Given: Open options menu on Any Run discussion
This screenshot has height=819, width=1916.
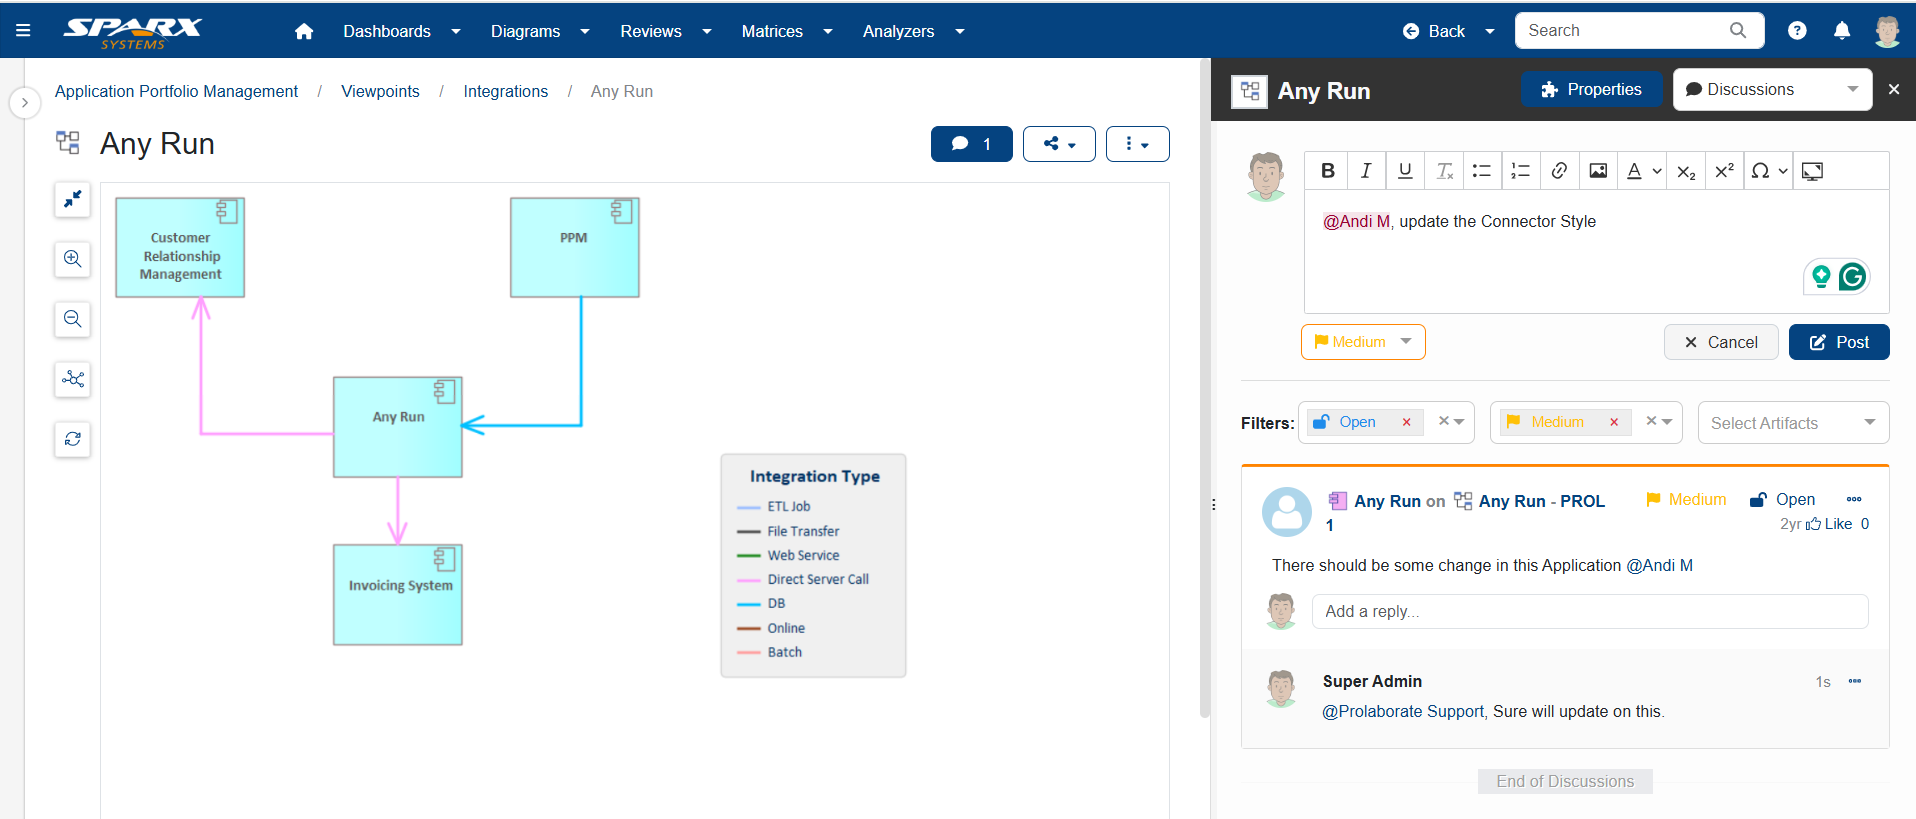Looking at the screenshot, I should tap(1854, 499).
